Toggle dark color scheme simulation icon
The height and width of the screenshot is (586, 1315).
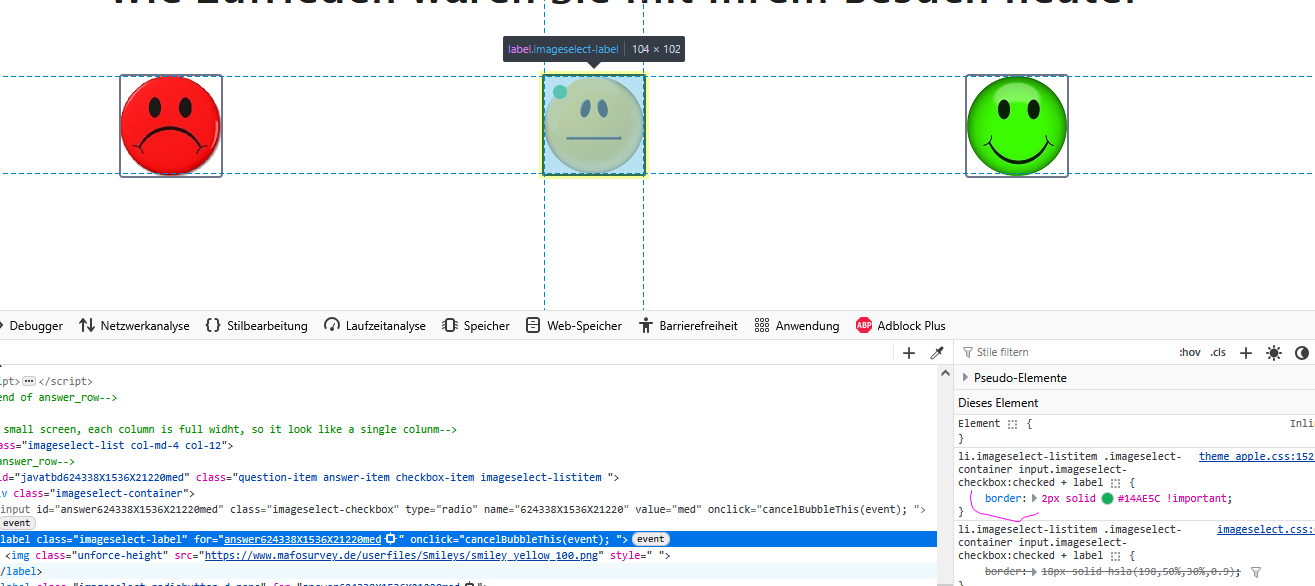1301,353
